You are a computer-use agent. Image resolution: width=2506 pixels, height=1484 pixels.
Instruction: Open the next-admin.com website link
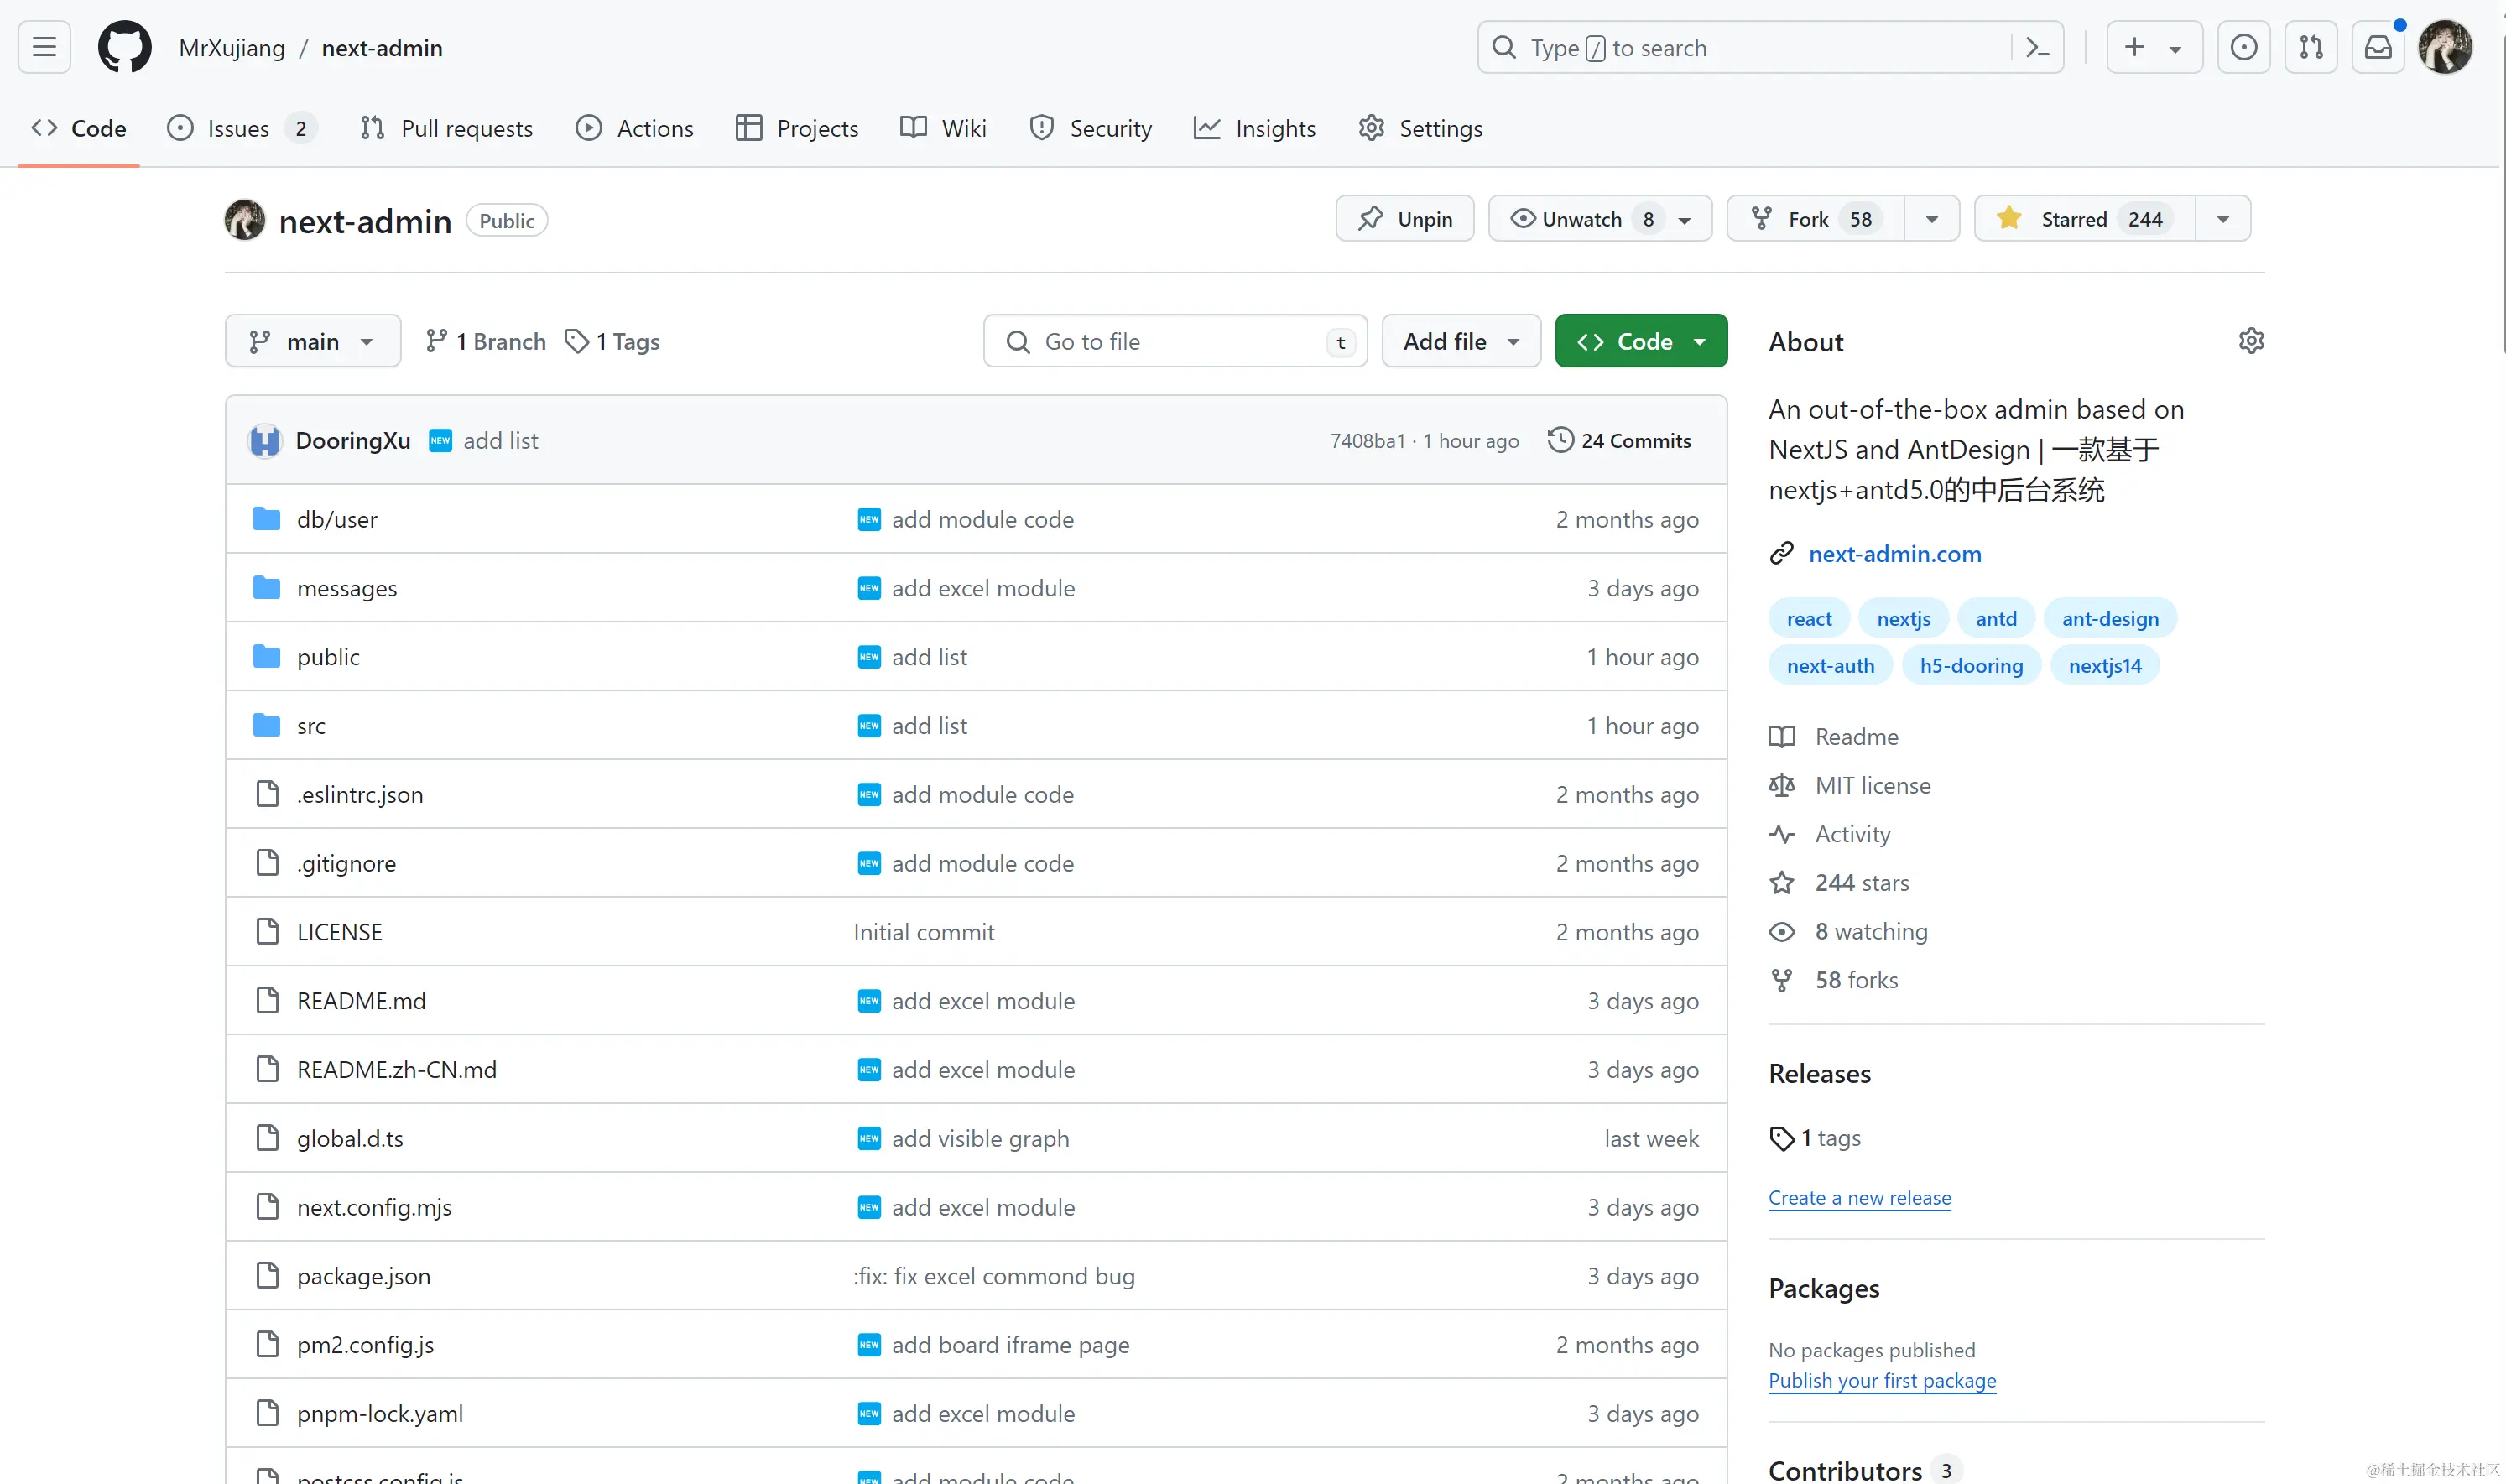(x=1894, y=553)
